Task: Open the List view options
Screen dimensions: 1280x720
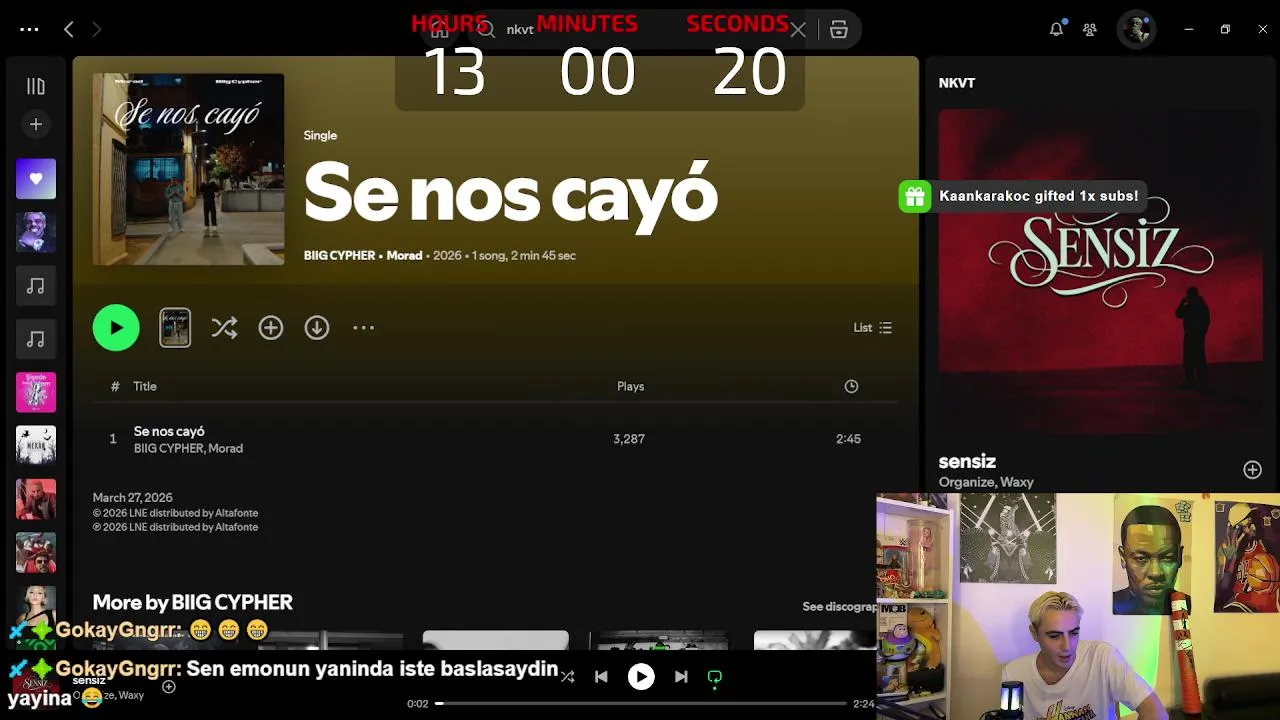Action: [872, 327]
